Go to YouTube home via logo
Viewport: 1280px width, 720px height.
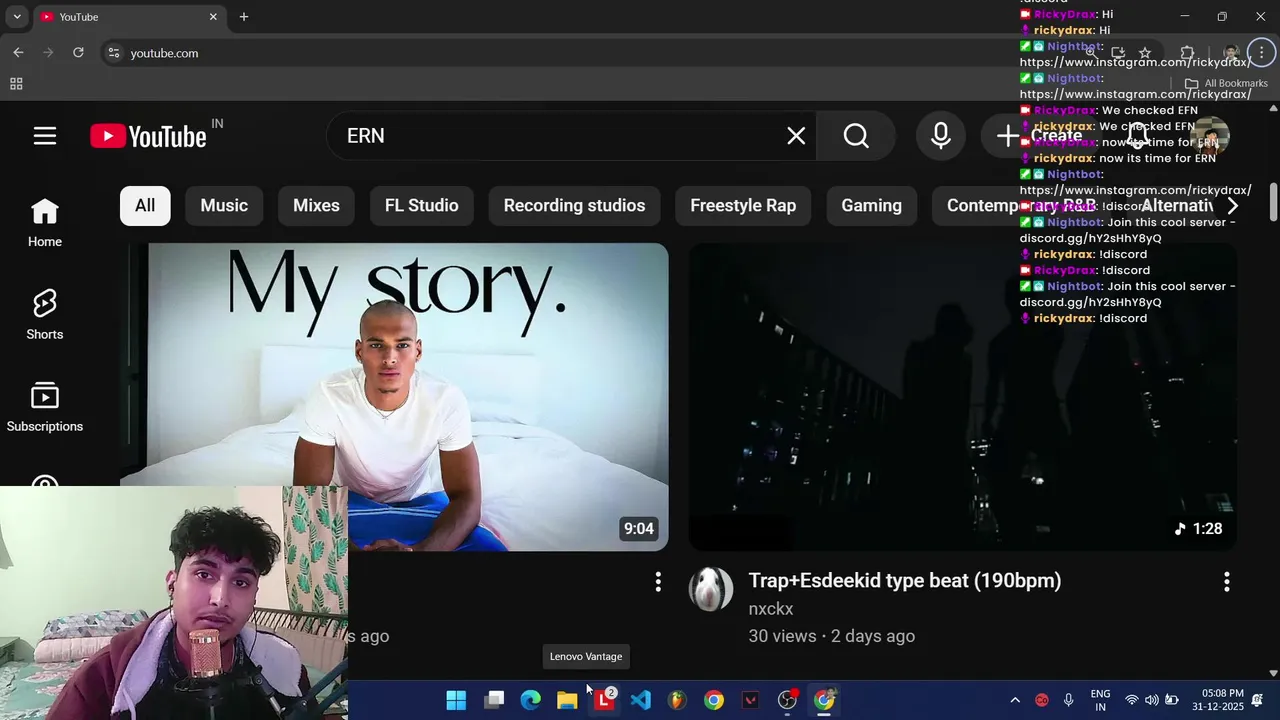pyautogui.click(x=149, y=136)
